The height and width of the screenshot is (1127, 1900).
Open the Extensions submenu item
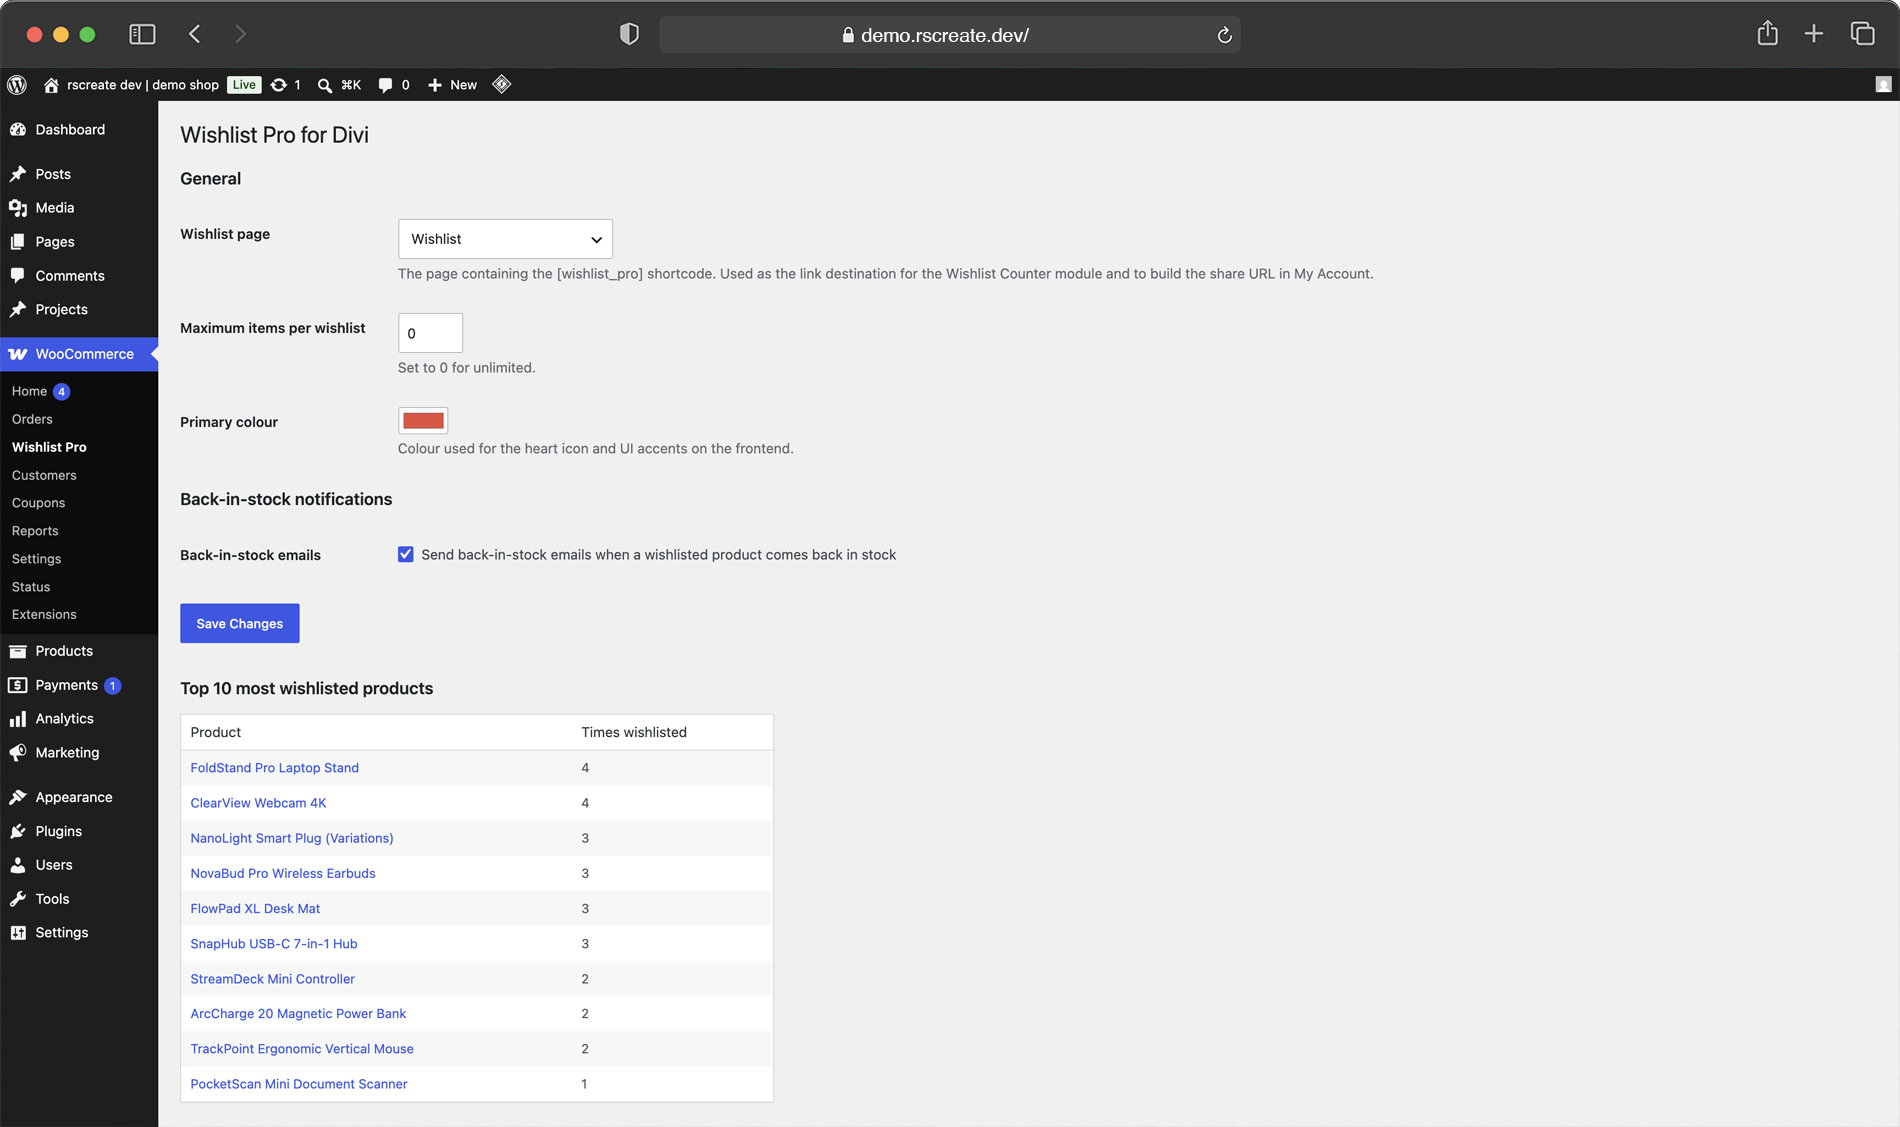tap(44, 614)
